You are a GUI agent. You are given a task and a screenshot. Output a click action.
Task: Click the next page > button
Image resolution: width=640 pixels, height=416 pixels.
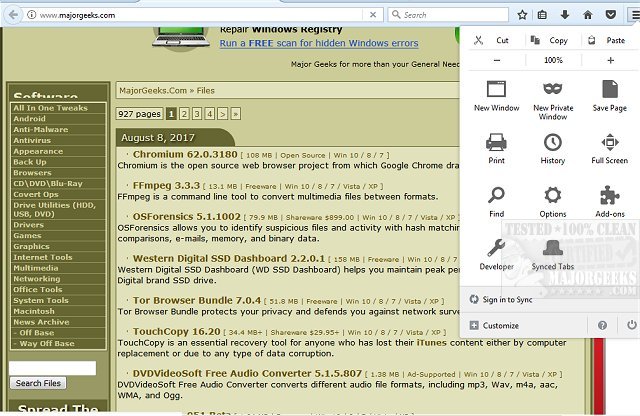click(222, 114)
